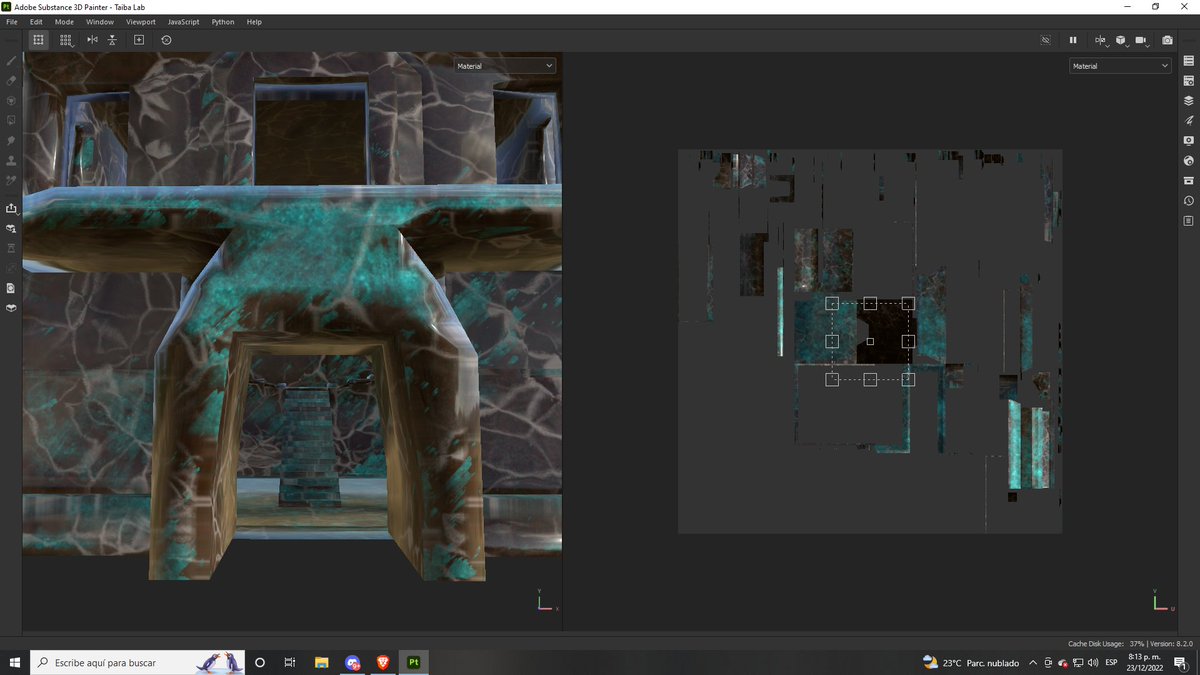
Task: Toggle symmetry painting in the top toolbar
Action: [x=91, y=40]
